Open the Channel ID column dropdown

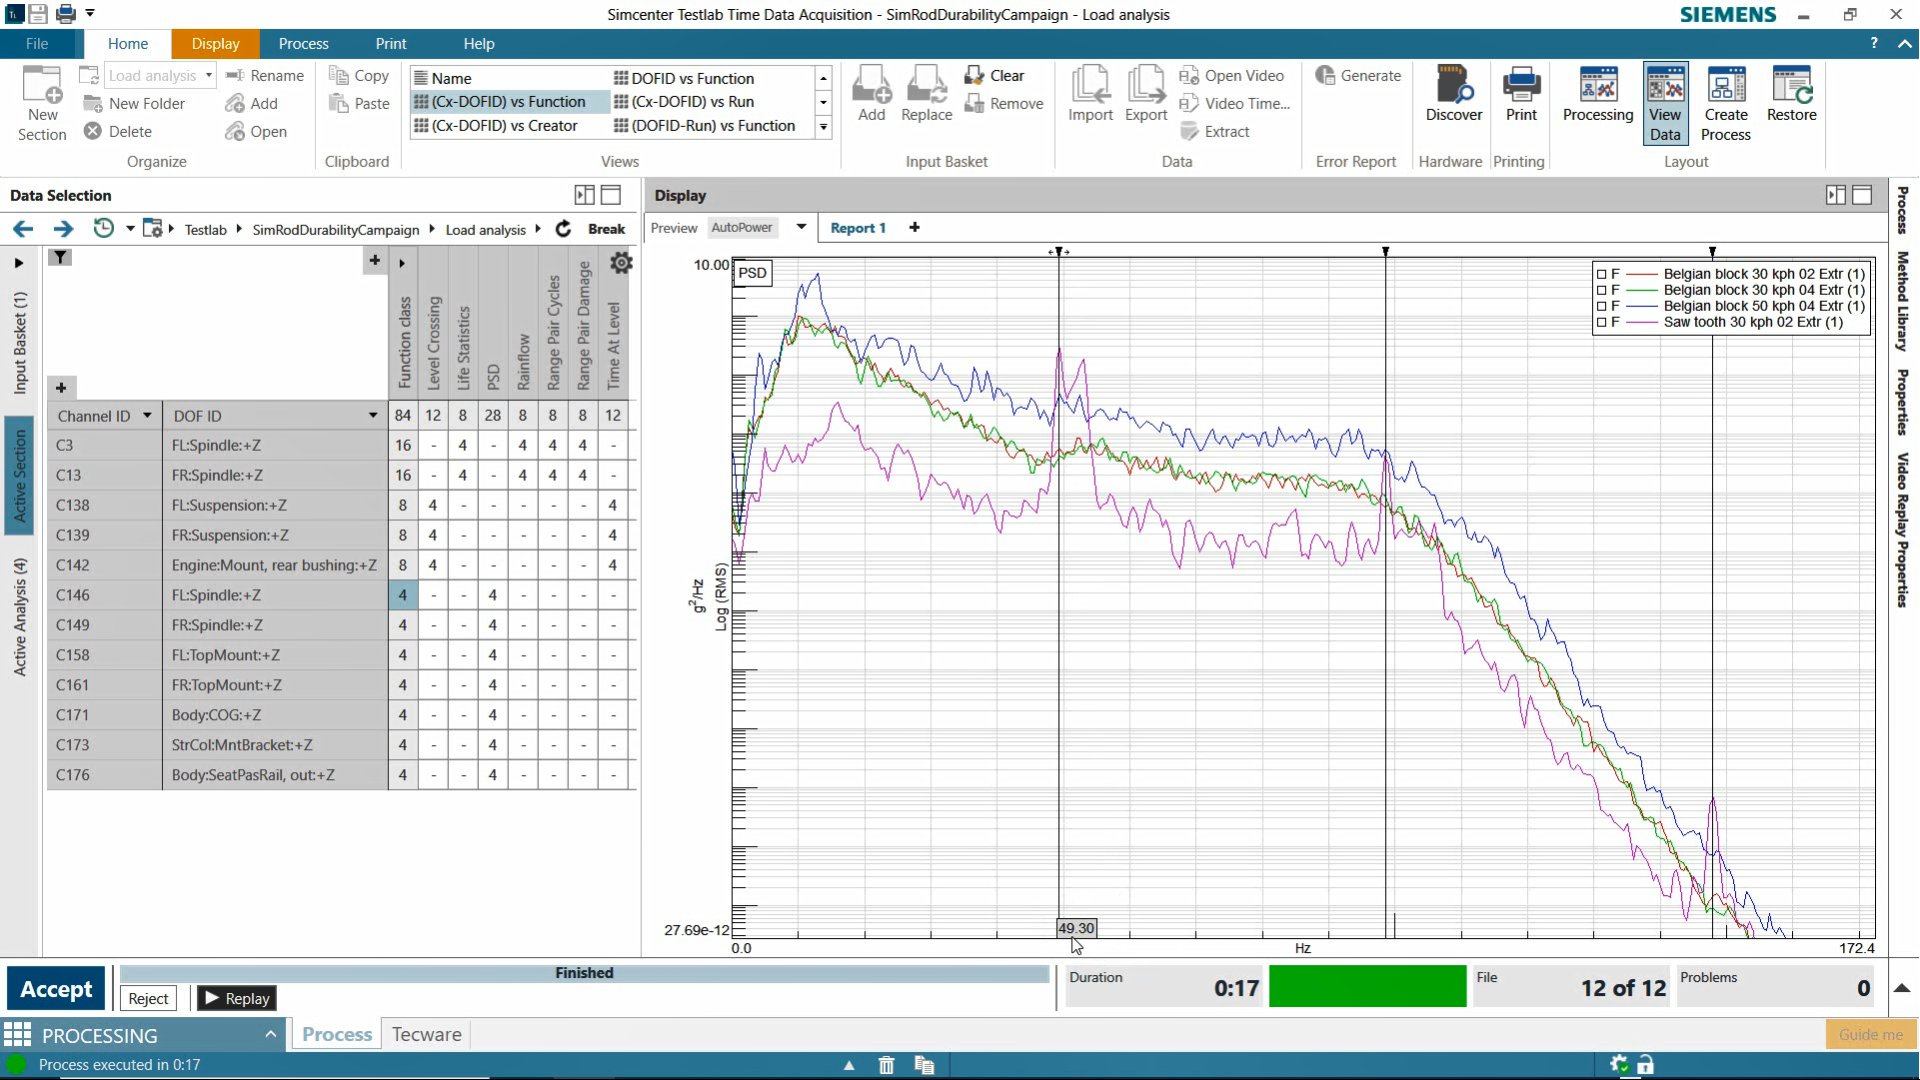147,416
